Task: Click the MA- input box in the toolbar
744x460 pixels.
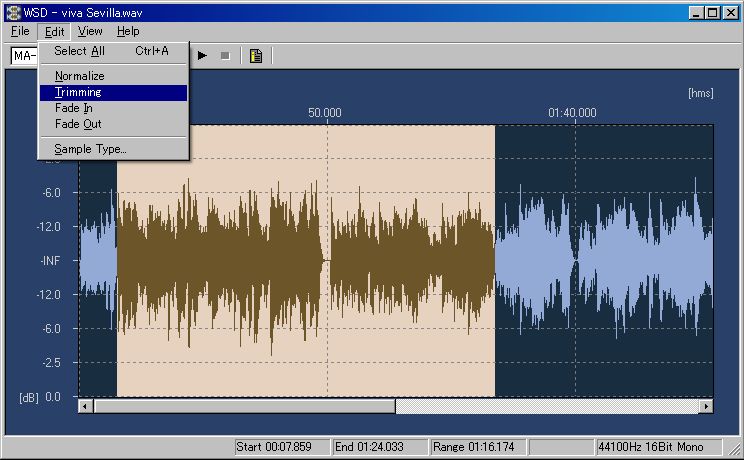Action: 24,56
